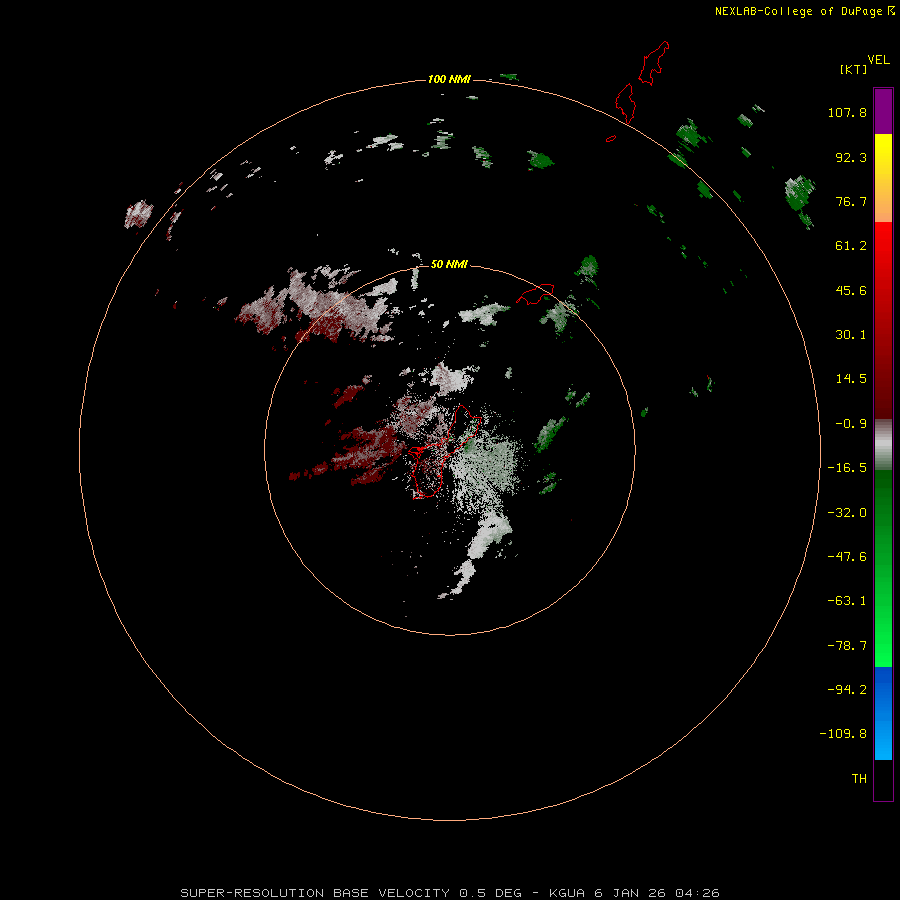The width and height of the screenshot is (900, 900).
Task: Click the yellow segment of velocity color bar
Action: point(883,178)
